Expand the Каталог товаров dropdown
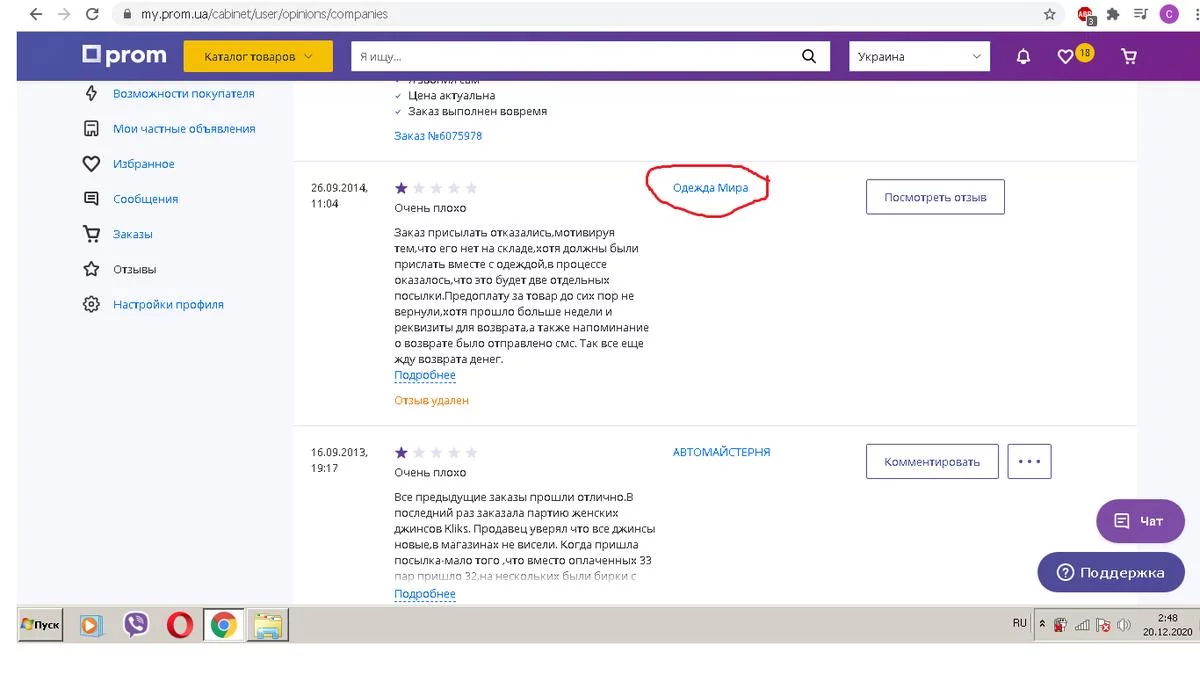This screenshot has width=1200, height=675. click(259, 57)
